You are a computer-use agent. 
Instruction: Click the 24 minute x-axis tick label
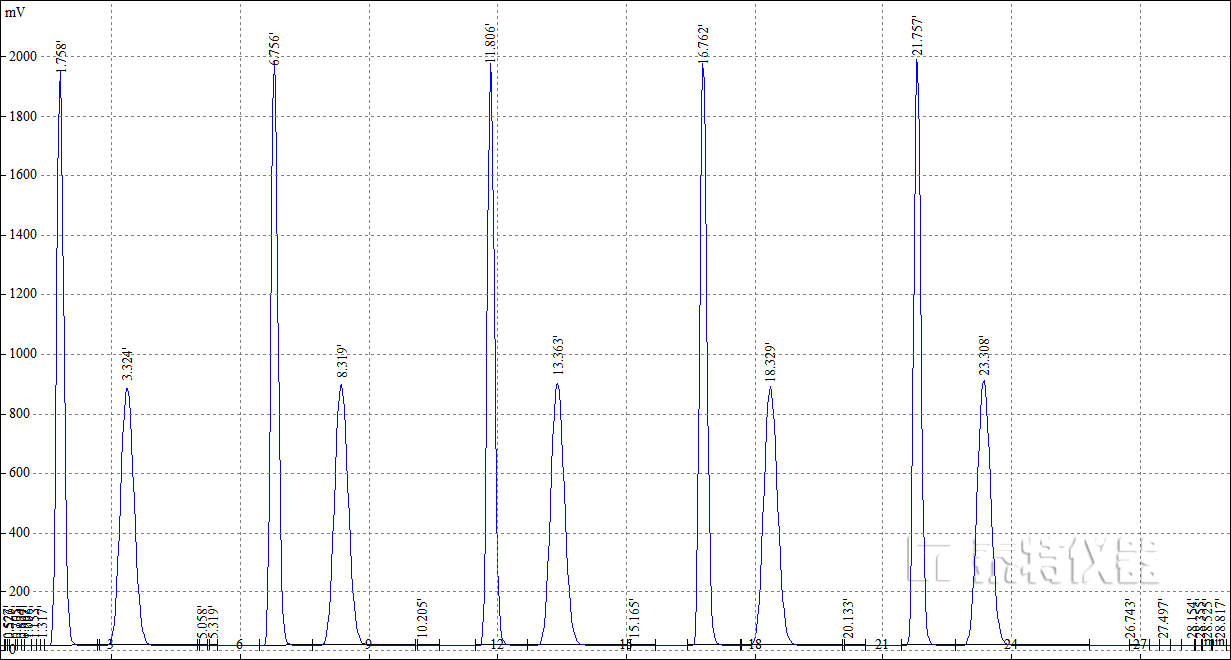click(1011, 646)
